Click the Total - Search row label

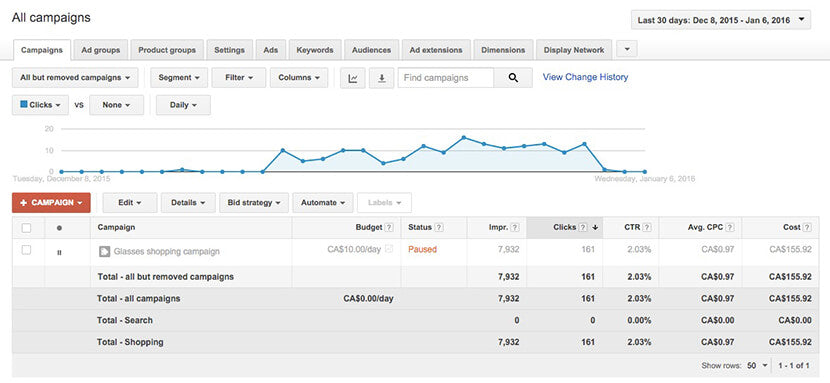click(125, 321)
